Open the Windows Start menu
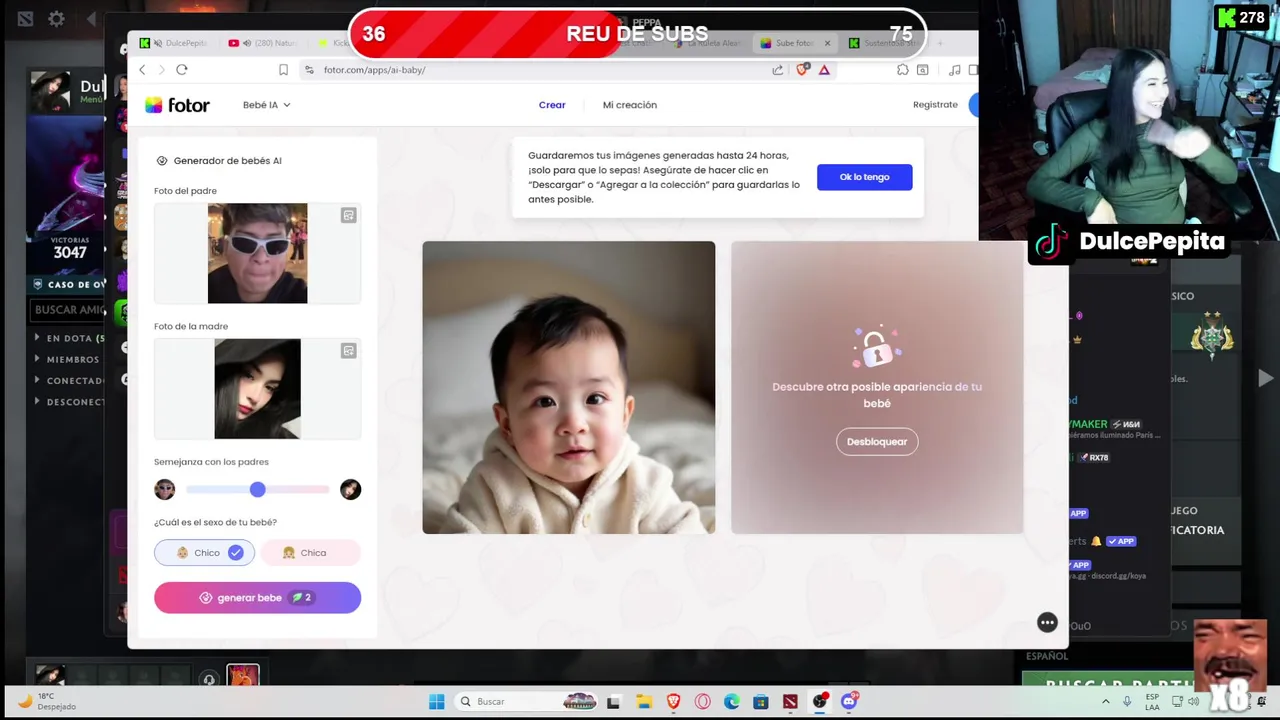This screenshot has width=1280, height=720. pyautogui.click(x=437, y=702)
